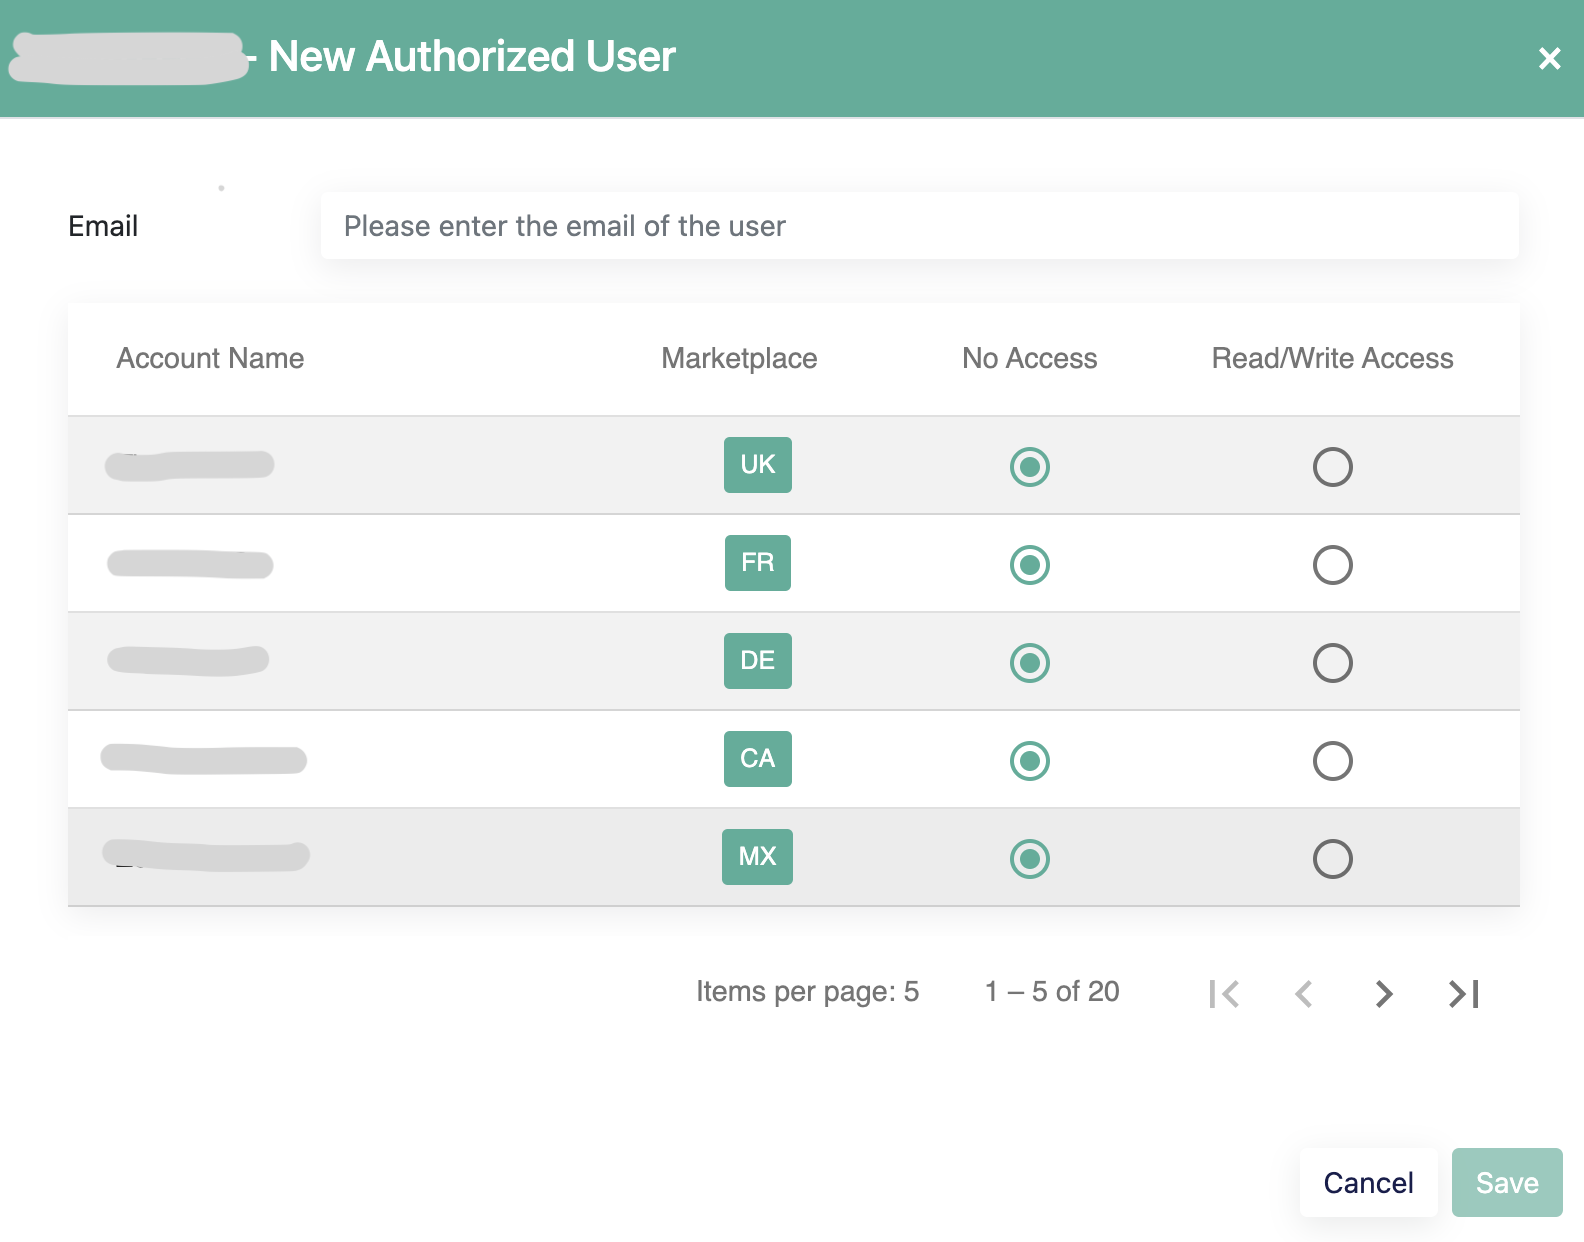The height and width of the screenshot is (1242, 1584).
Task: Set Read/Write Access for the MX marketplace
Action: pos(1332,859)
